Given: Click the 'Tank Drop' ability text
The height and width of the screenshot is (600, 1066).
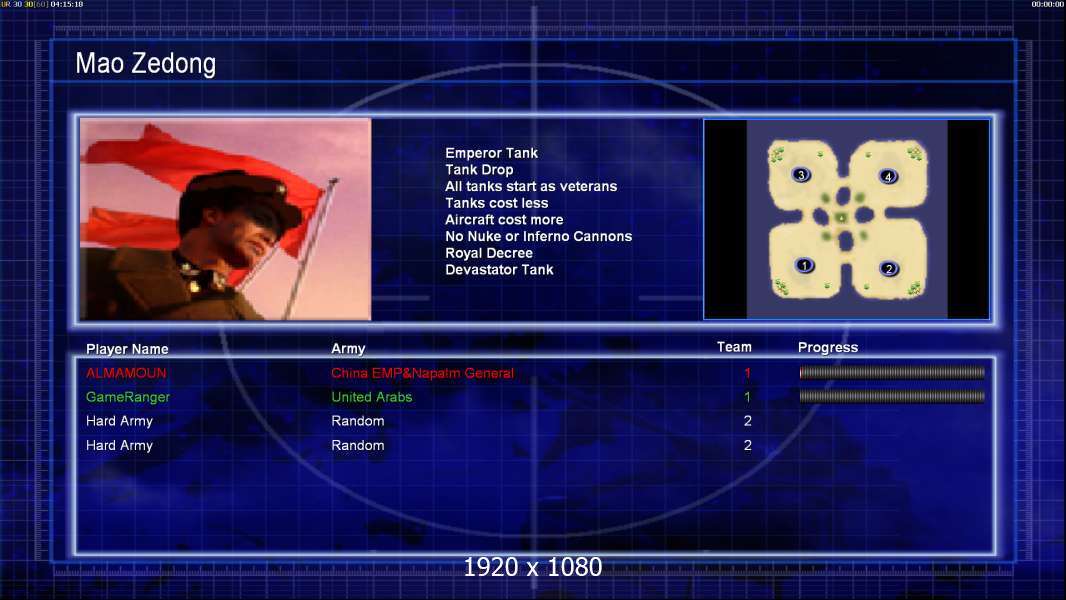Looking at the screenshot, I should pyautogui.click(x=479, y=170).
